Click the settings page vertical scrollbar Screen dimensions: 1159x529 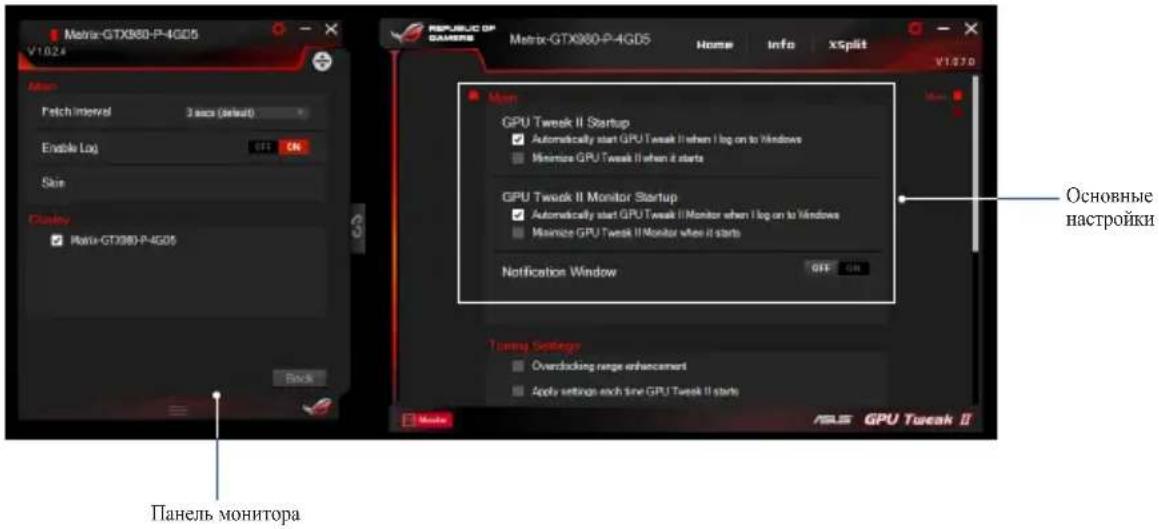click(975, 163)
